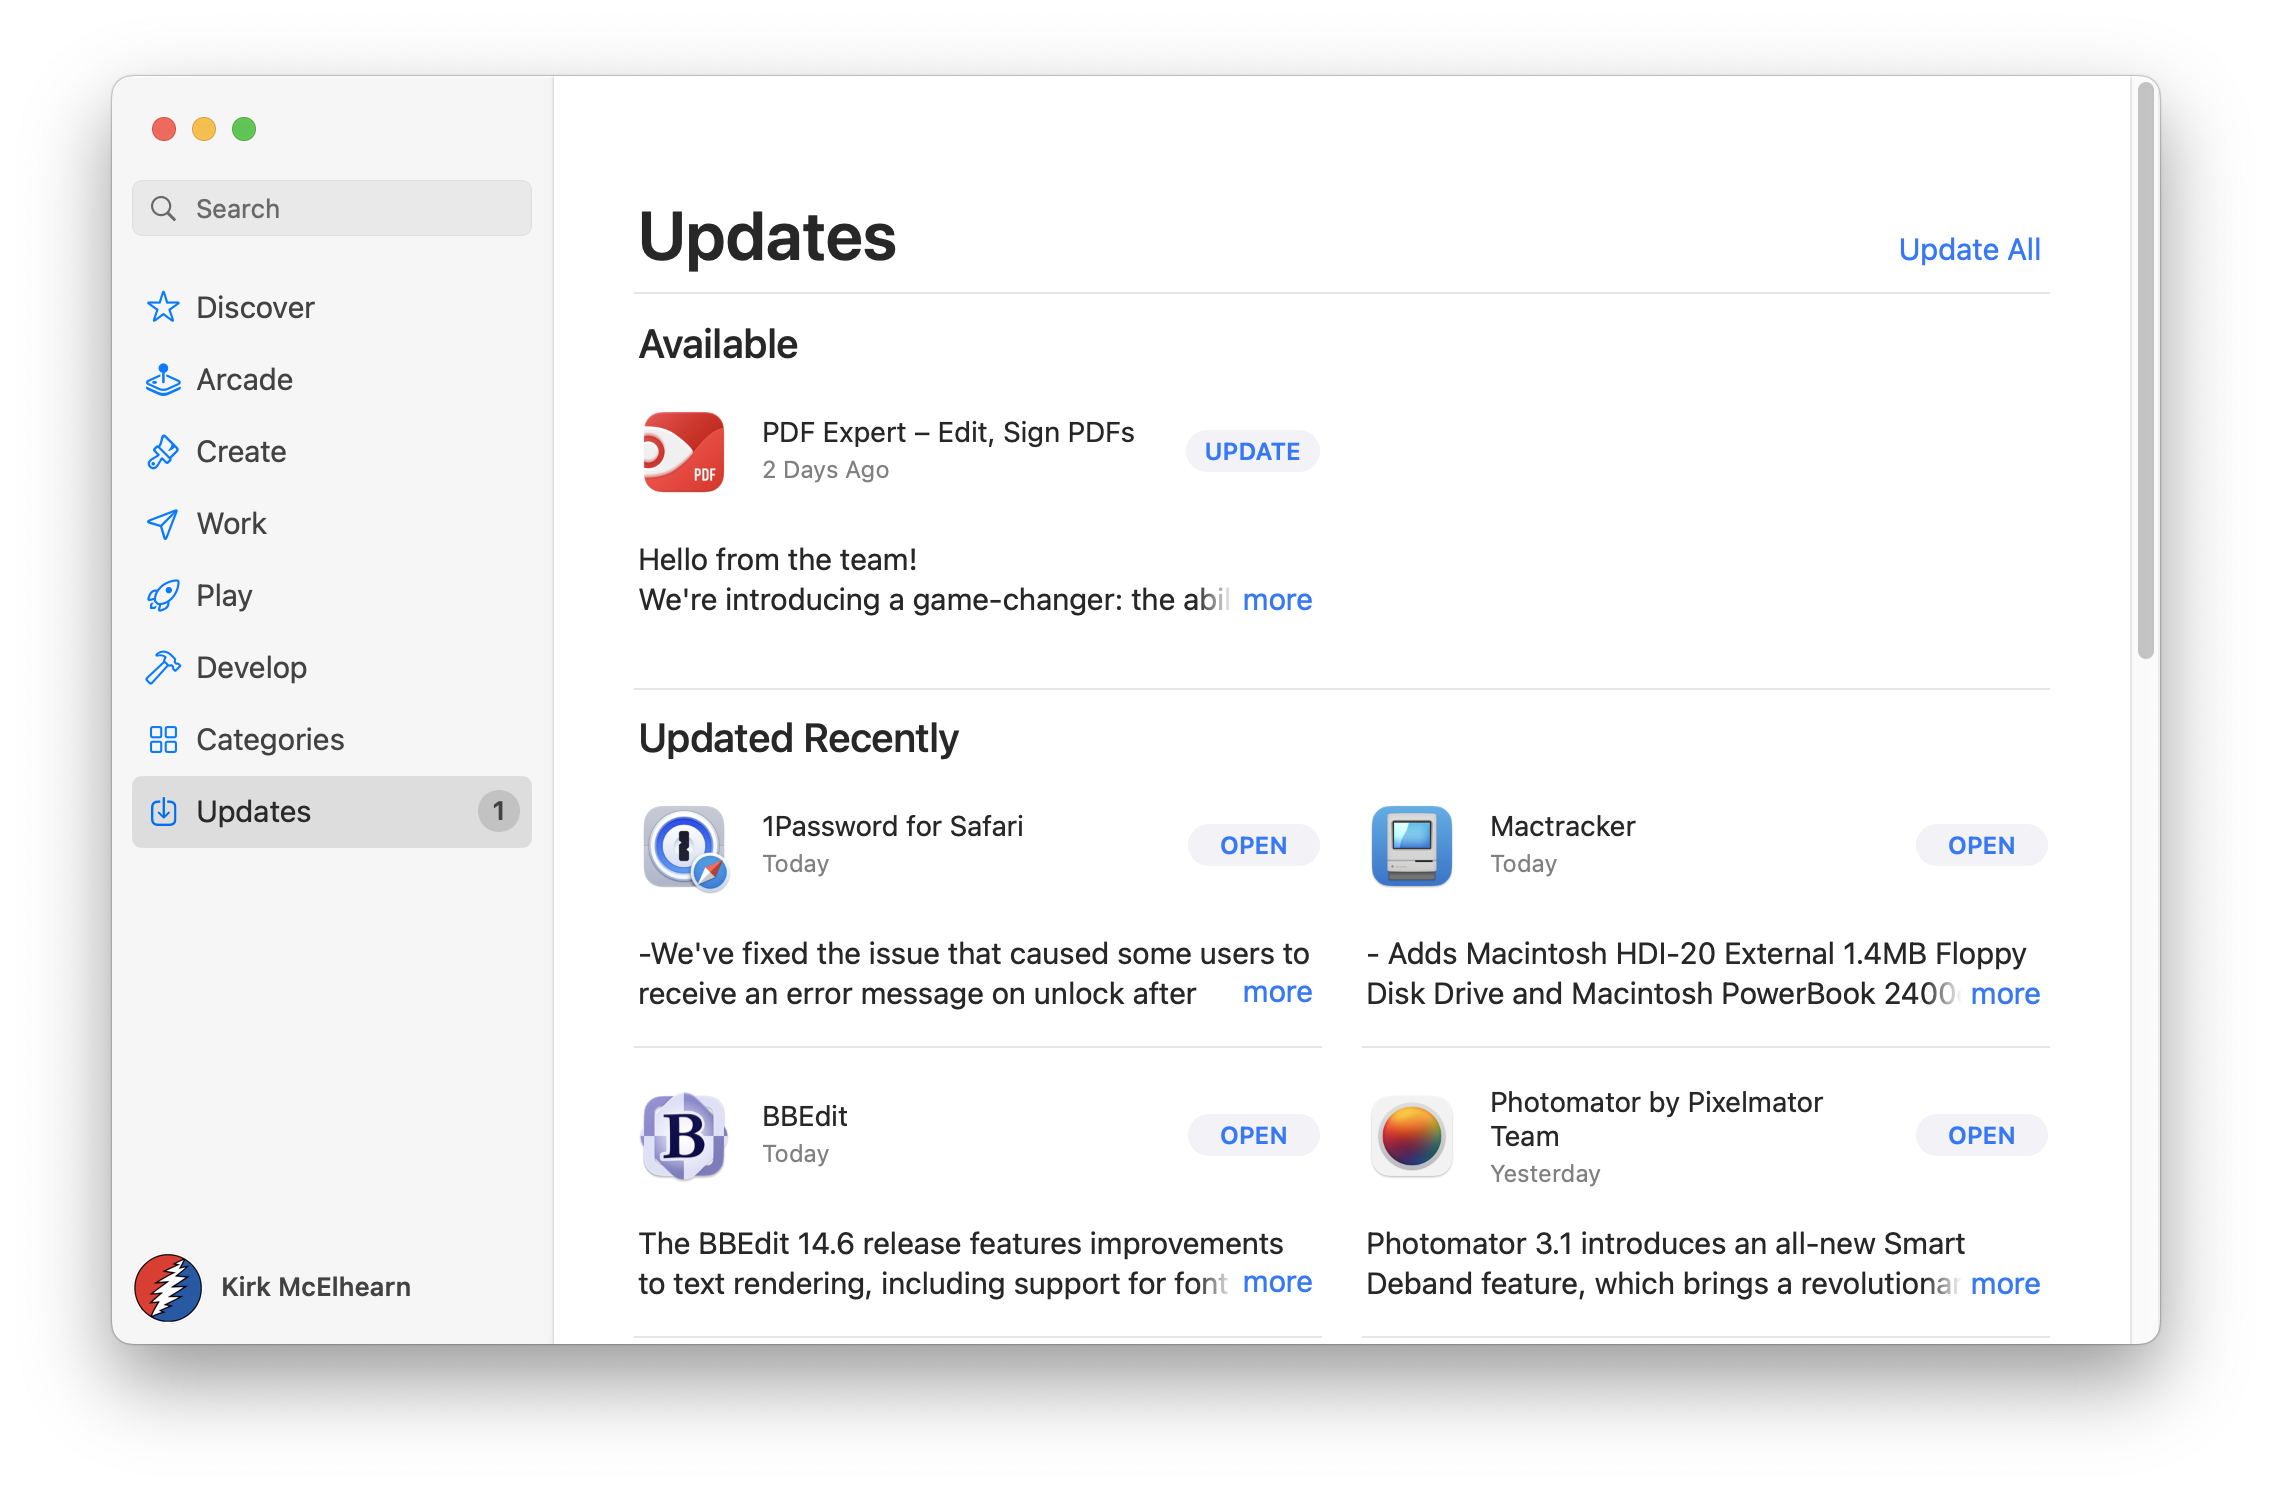Screen dimensions: 2272x1492
Task: Click the Photomator by Pixelmator Team title
Action: [1656, 1119]
